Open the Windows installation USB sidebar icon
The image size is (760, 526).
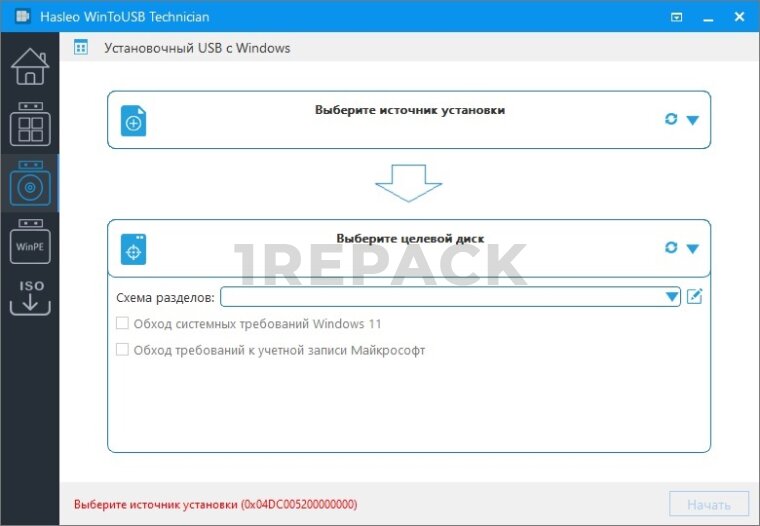pyautogui.click(x=30, y=183)
